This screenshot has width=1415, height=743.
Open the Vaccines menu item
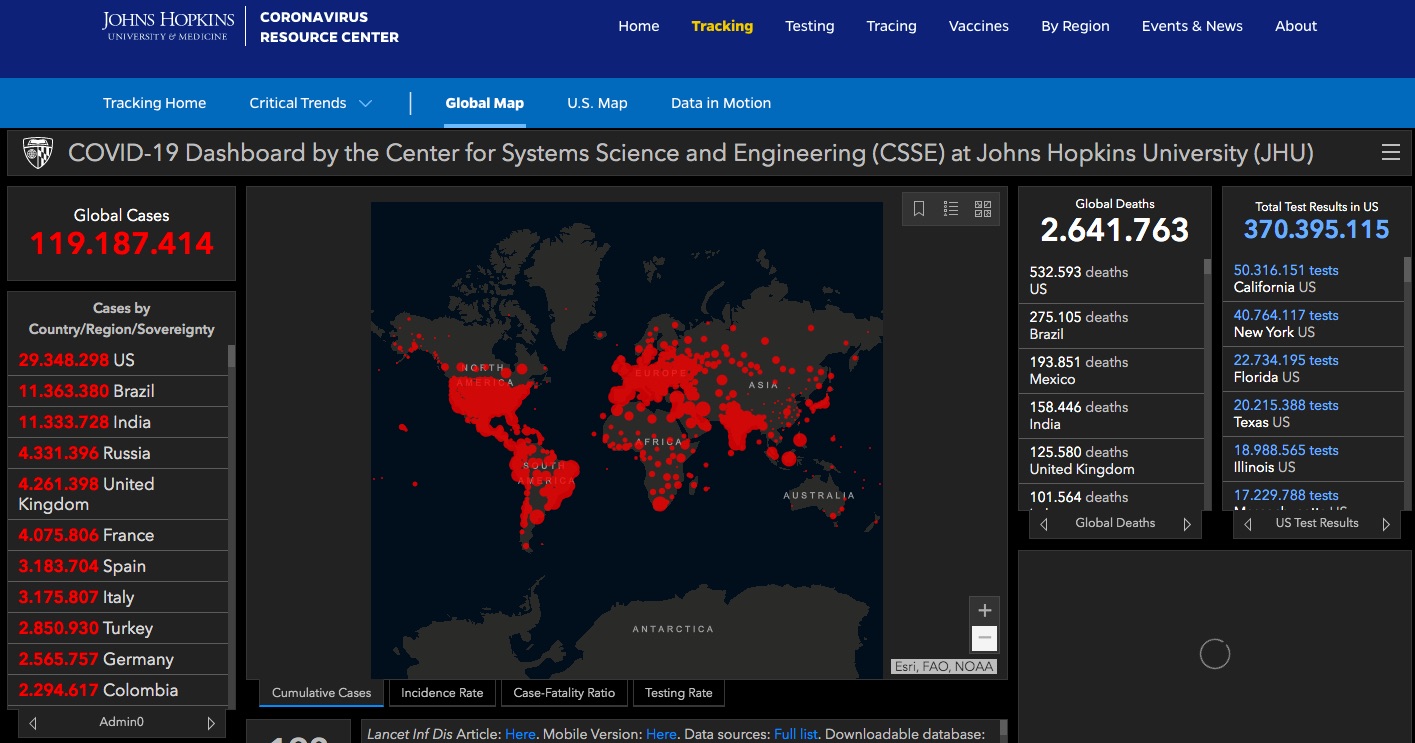tap(978, 26)
